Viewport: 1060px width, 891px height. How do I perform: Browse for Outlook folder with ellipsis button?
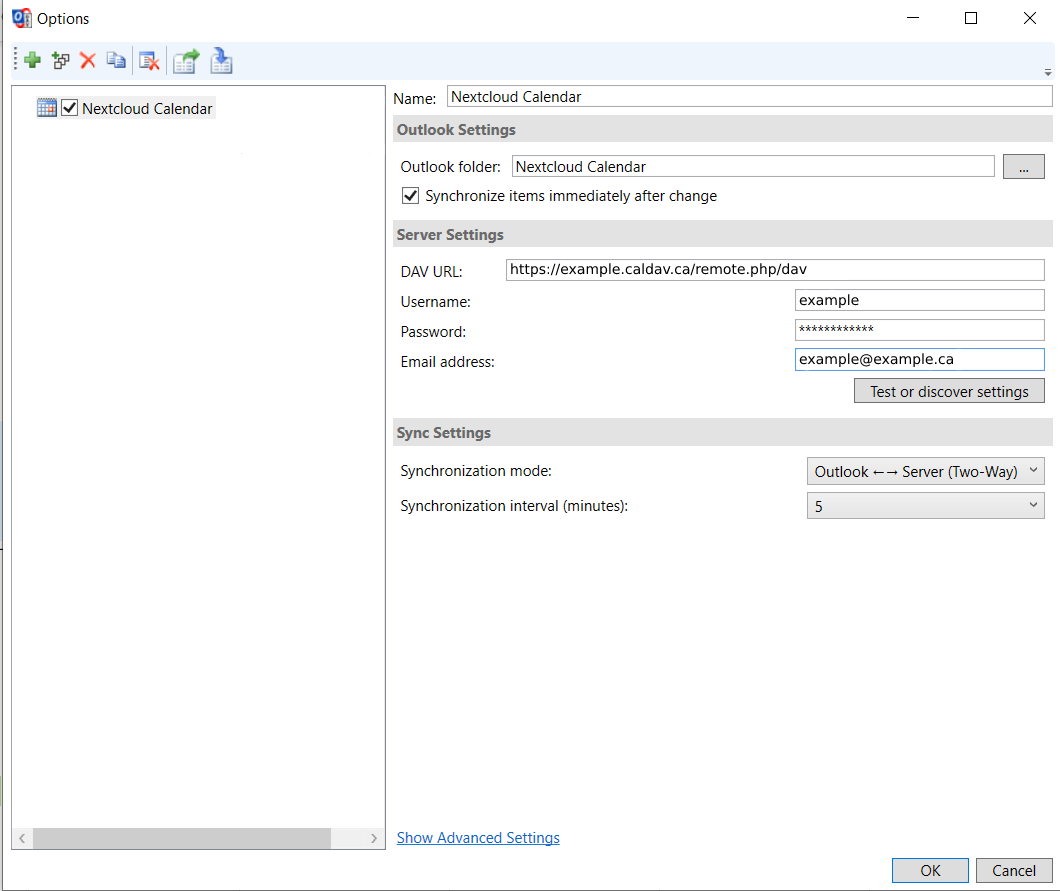click(1023, 166)
